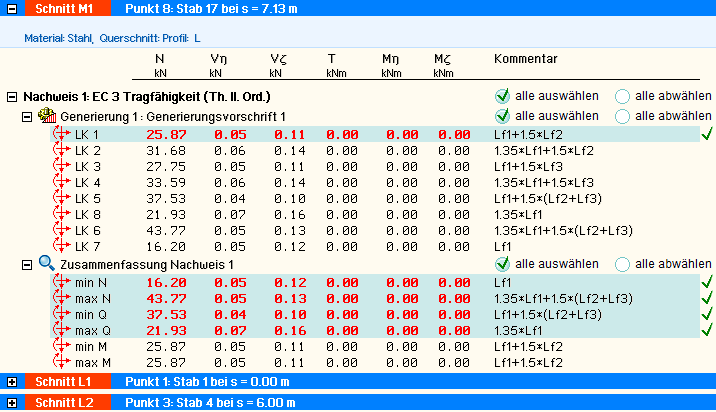Expand the Schnitt L1 section
The height and width of the screenshot is (412, 716).
coord(11,382)
